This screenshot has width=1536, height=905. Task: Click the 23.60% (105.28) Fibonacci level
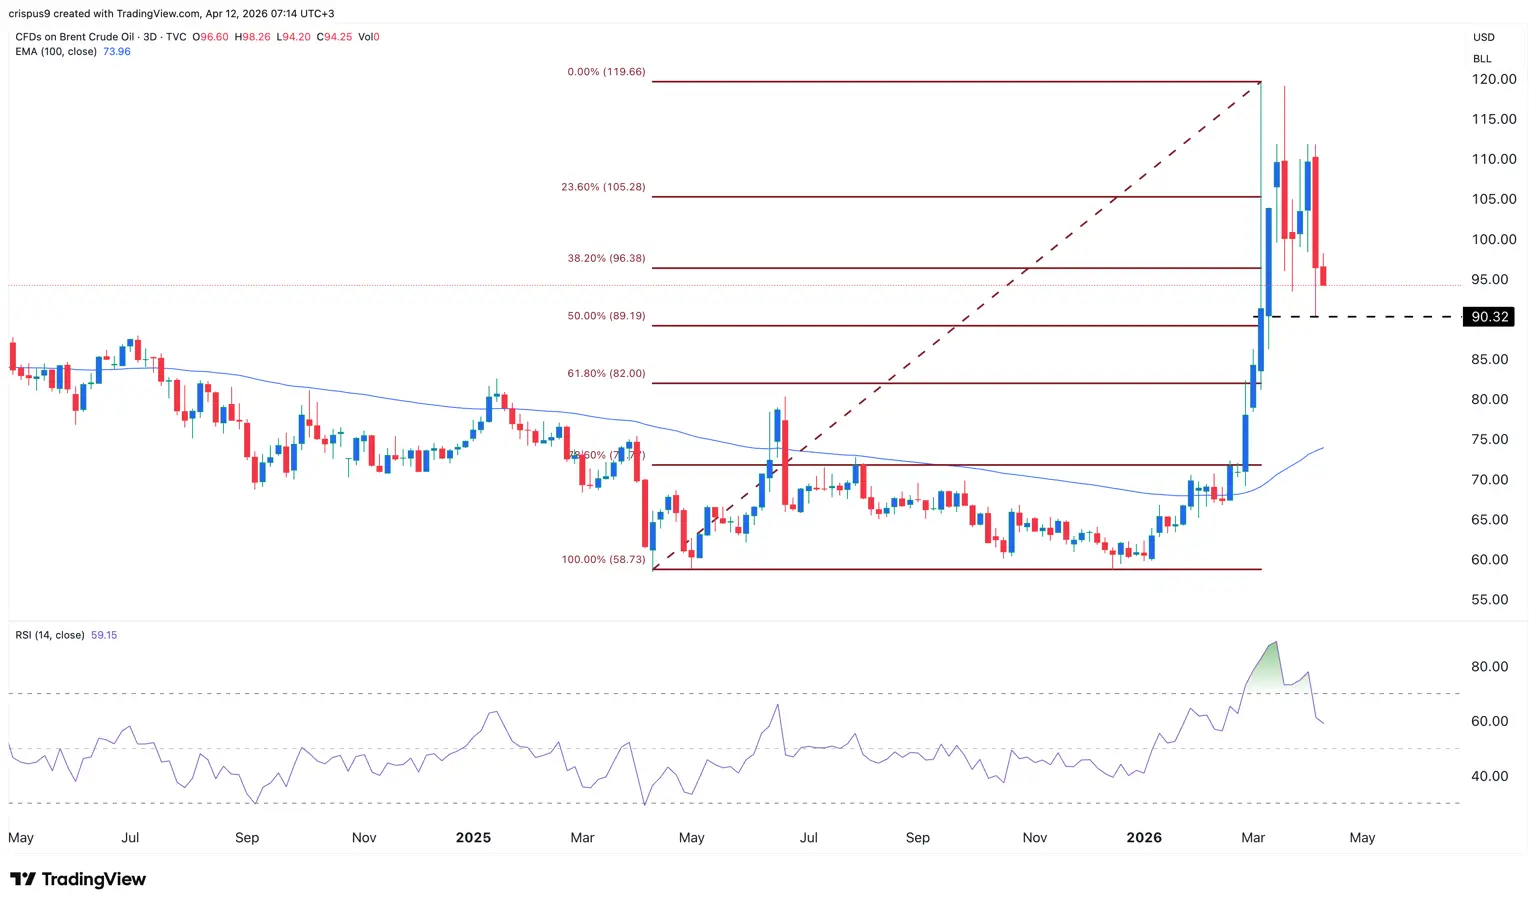tap(603, 187)
